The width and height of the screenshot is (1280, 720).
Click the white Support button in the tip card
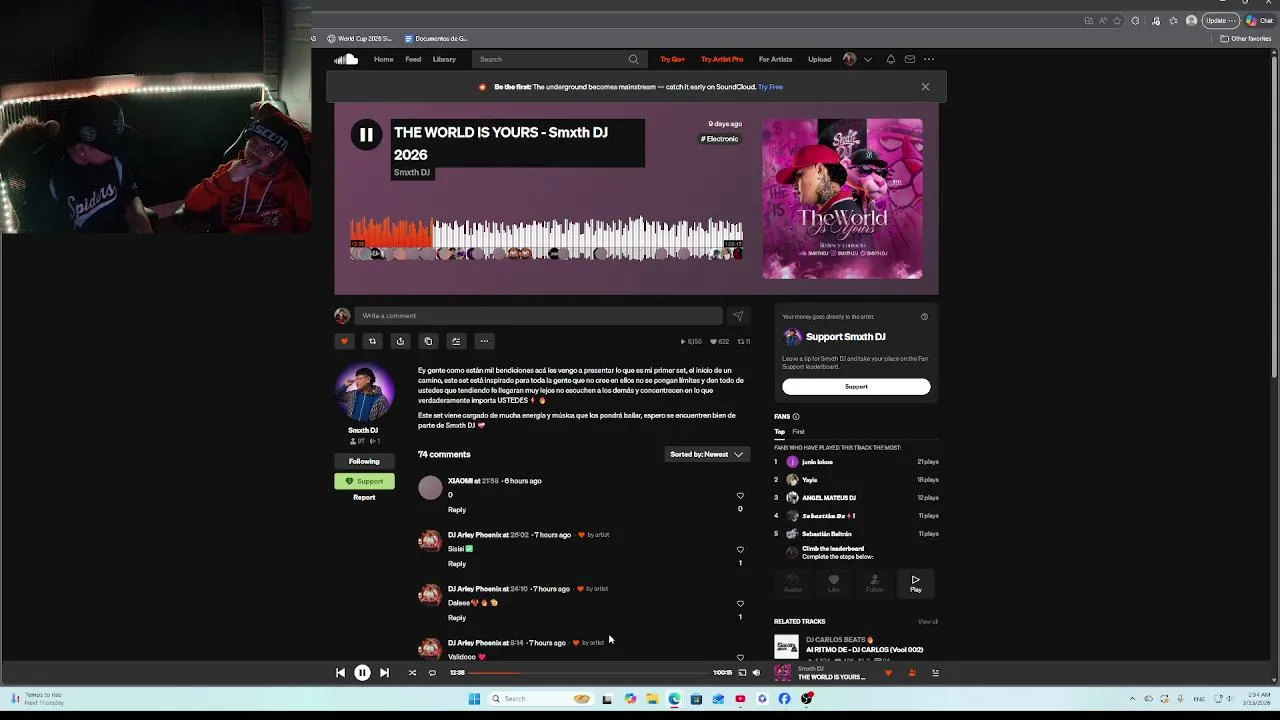(856, 387)
